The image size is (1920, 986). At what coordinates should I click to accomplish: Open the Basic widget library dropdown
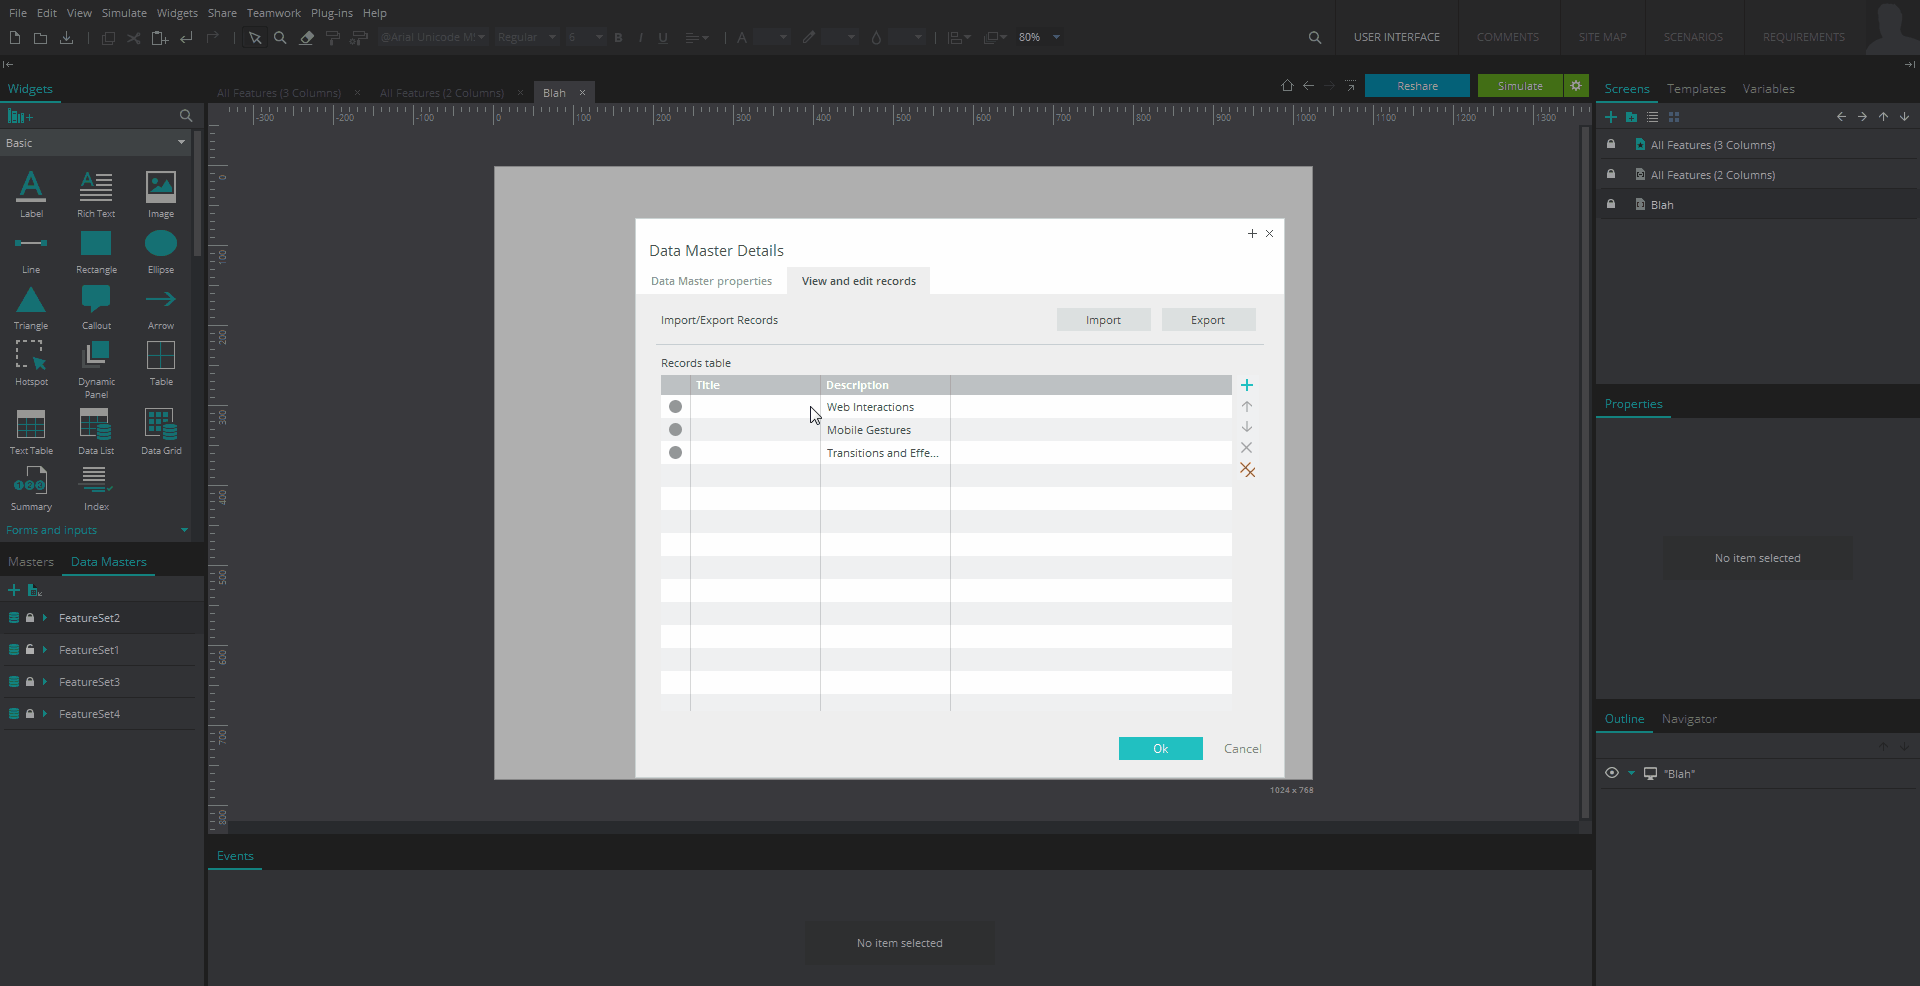click(181, 143)
